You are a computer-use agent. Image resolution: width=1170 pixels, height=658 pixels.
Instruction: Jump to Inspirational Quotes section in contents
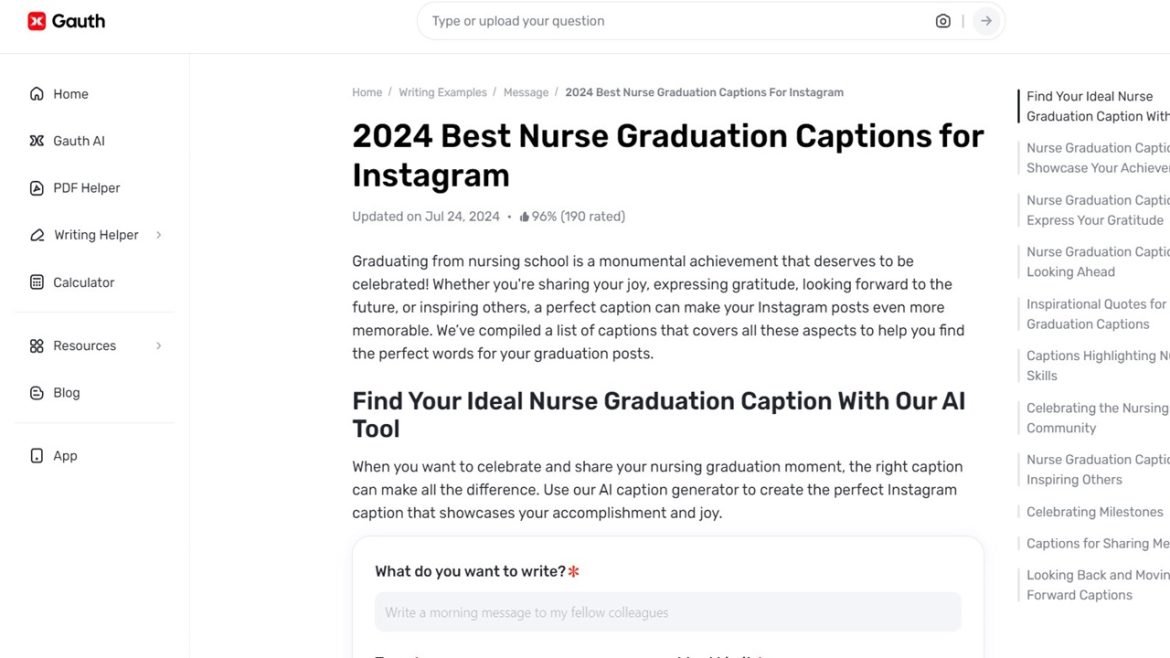click(1095, 314)
